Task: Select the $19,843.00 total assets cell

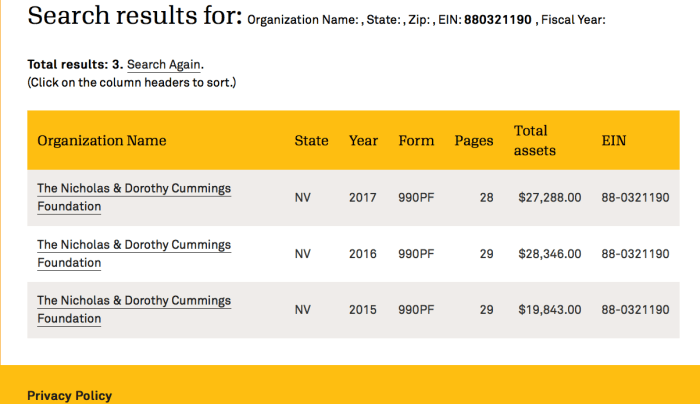Action: click(x=549, y=310)
